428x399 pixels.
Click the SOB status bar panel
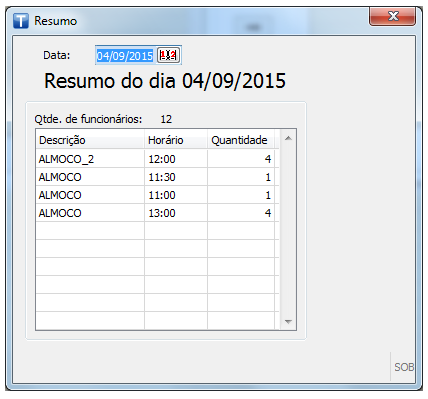coord(403,367)
